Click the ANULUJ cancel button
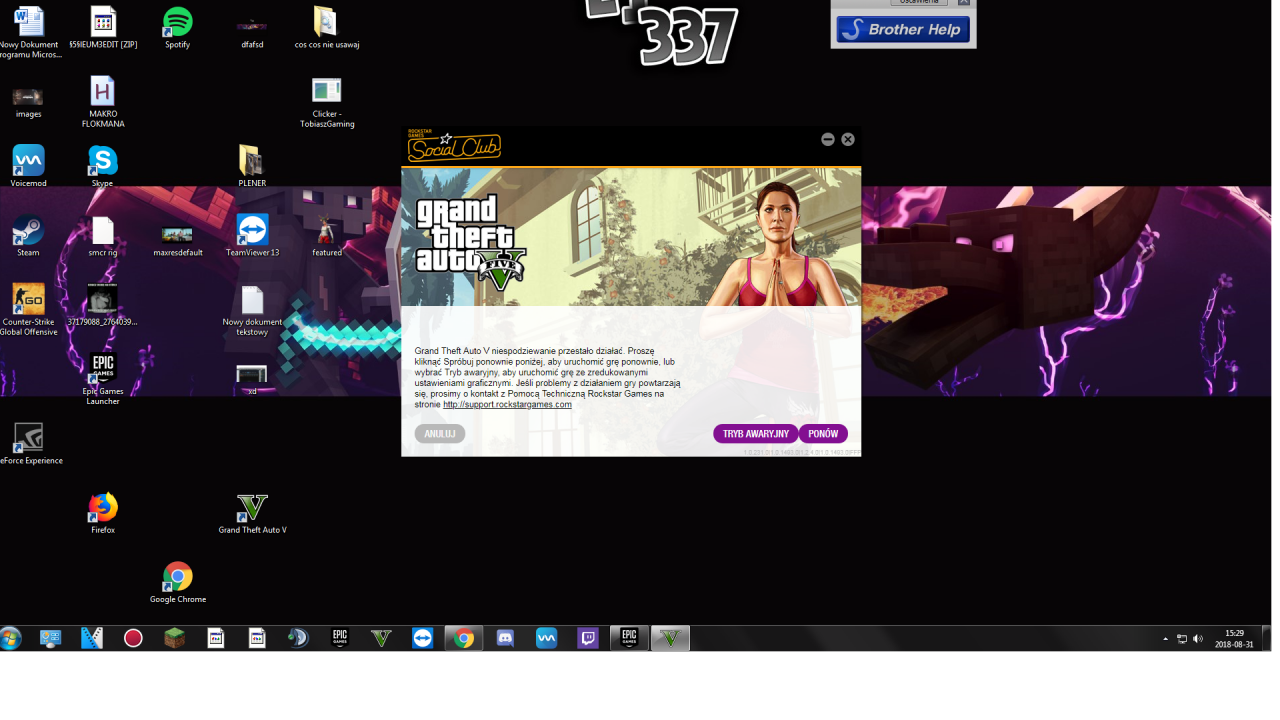 pyautogui.click(x=440, y=434)
